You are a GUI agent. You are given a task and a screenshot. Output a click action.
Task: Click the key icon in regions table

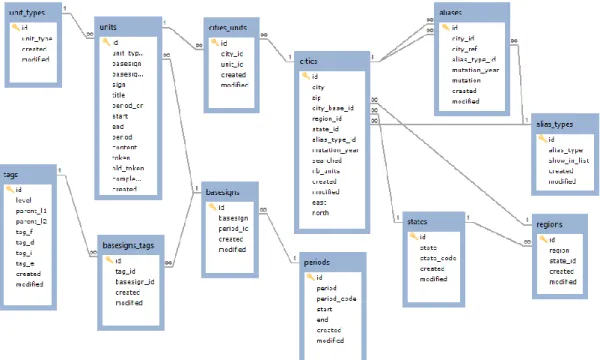click(543, 239)
